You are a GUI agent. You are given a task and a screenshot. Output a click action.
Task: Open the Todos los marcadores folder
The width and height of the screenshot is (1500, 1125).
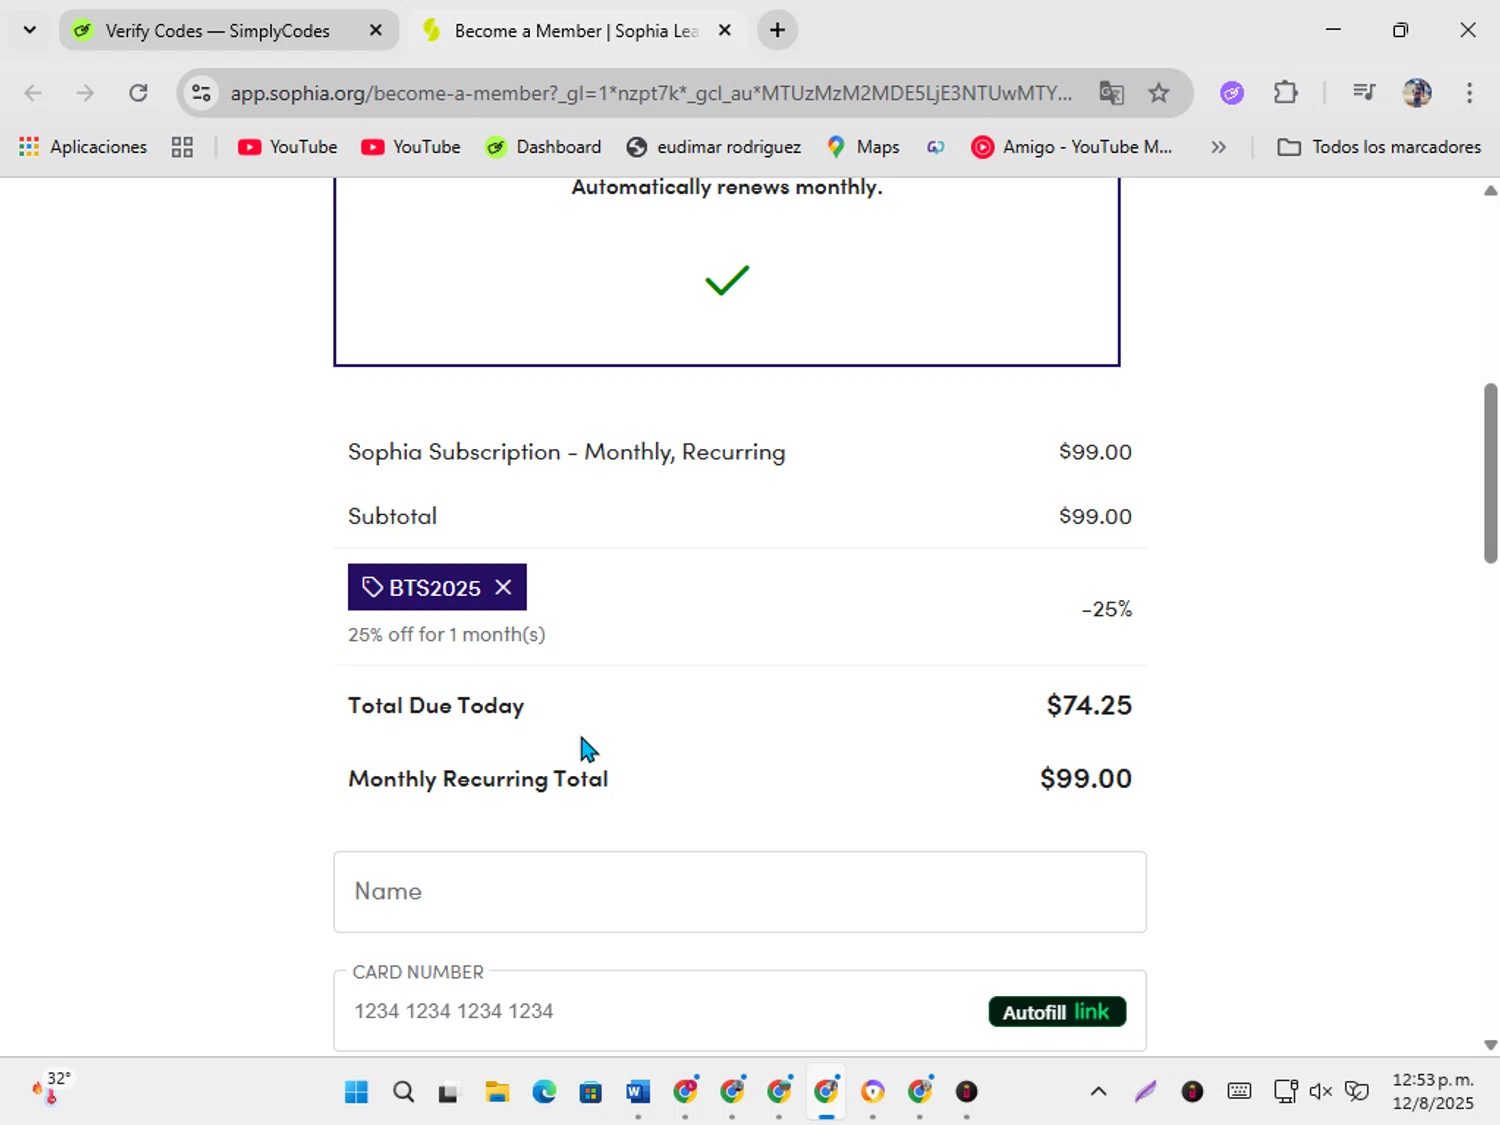coord(1380,147)
